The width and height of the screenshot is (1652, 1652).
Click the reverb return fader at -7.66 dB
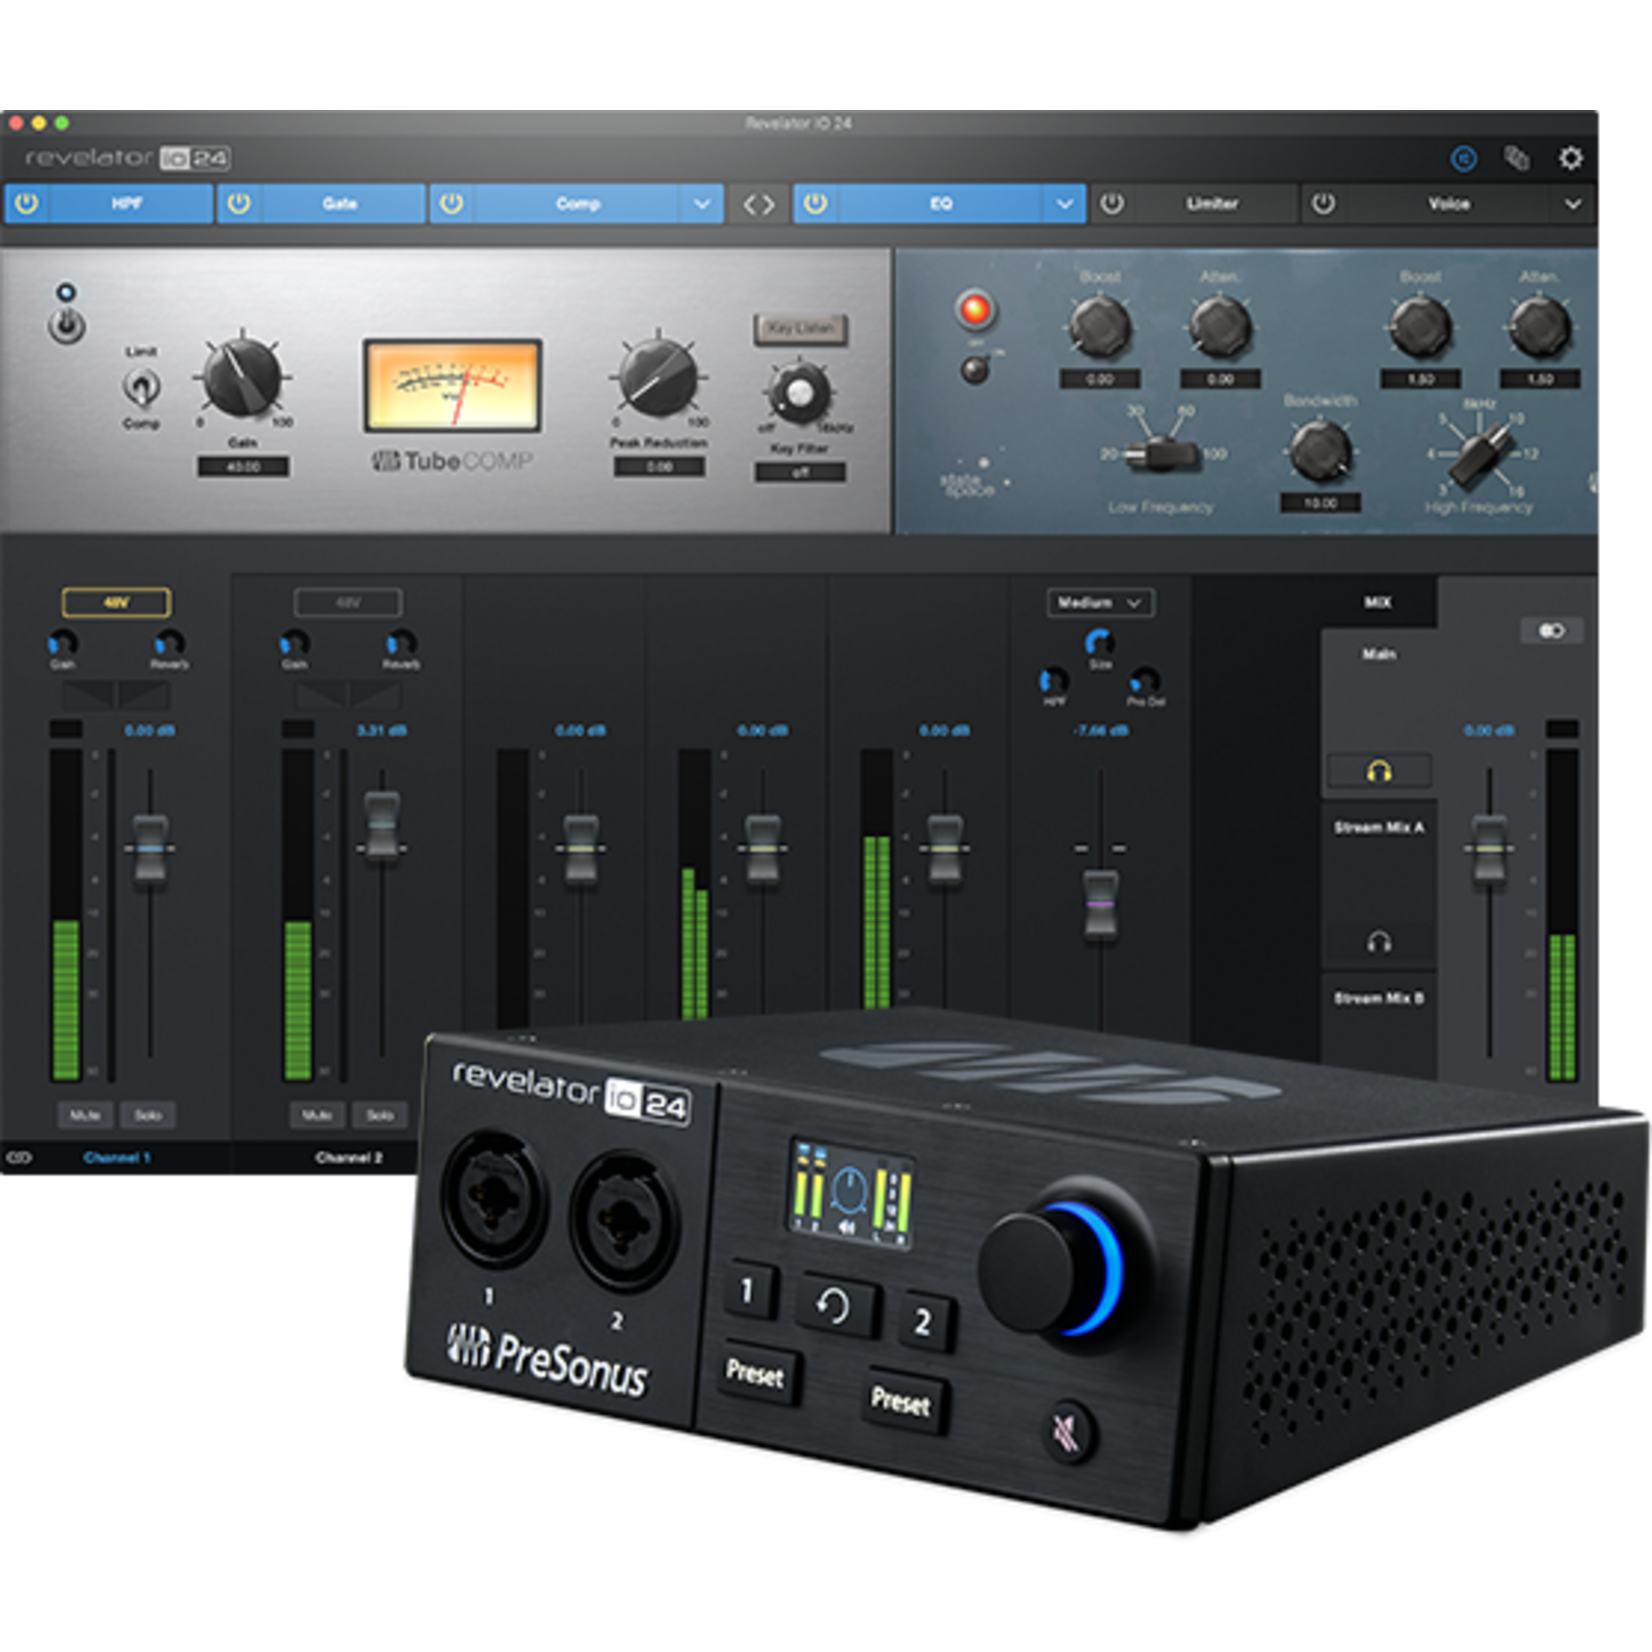click(x=1100, y=905)
